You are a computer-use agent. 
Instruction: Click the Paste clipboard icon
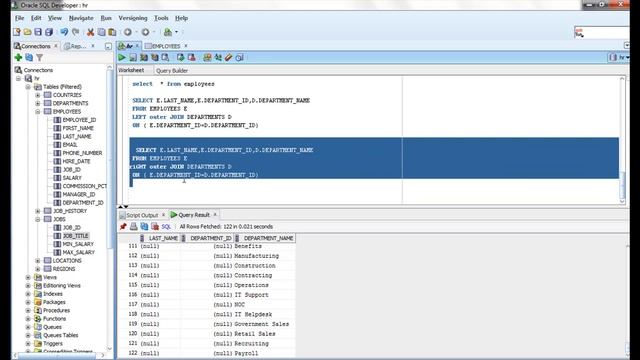112,32
